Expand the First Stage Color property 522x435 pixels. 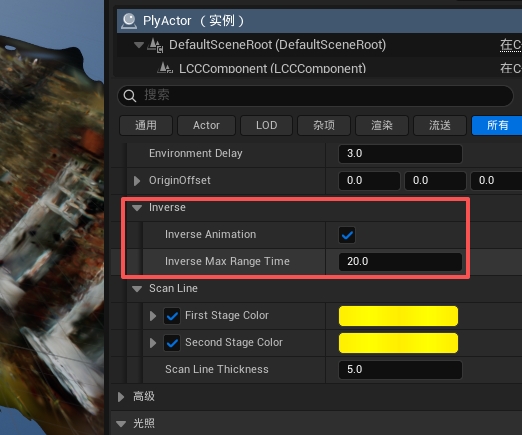[153, 316]
